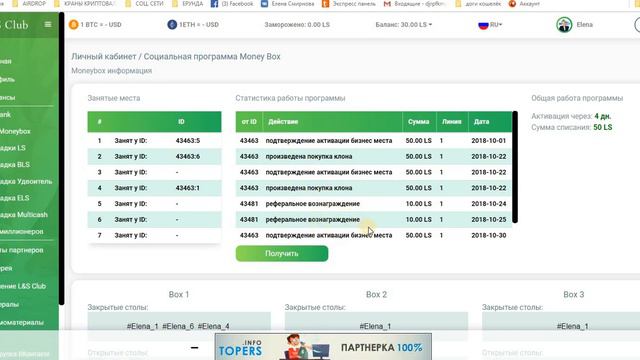Image resolution: width=640 pixels, height=360 pixels.
Task: Open the Elena user avatar
Action: coord(564,24)
